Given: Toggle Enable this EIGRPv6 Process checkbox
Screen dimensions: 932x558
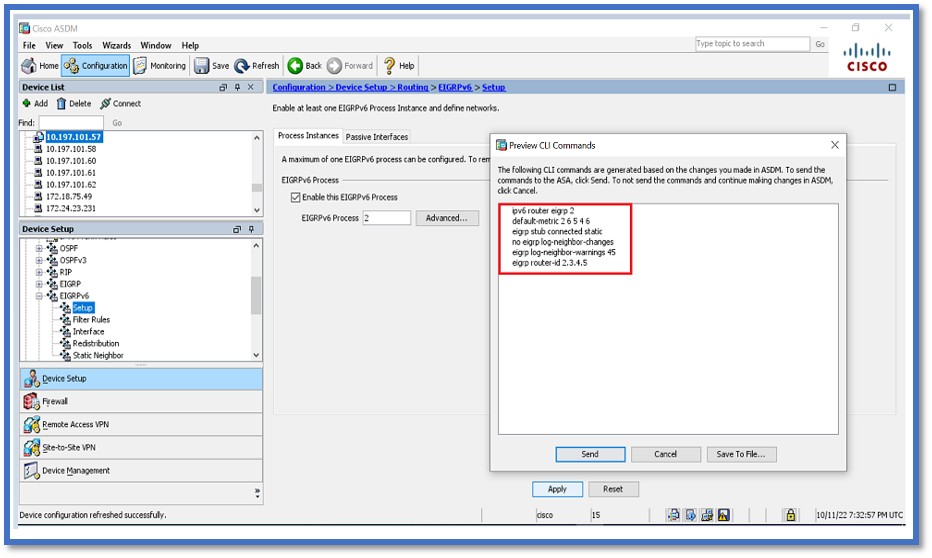Looking at the screenshot, I should click(295, 197).
